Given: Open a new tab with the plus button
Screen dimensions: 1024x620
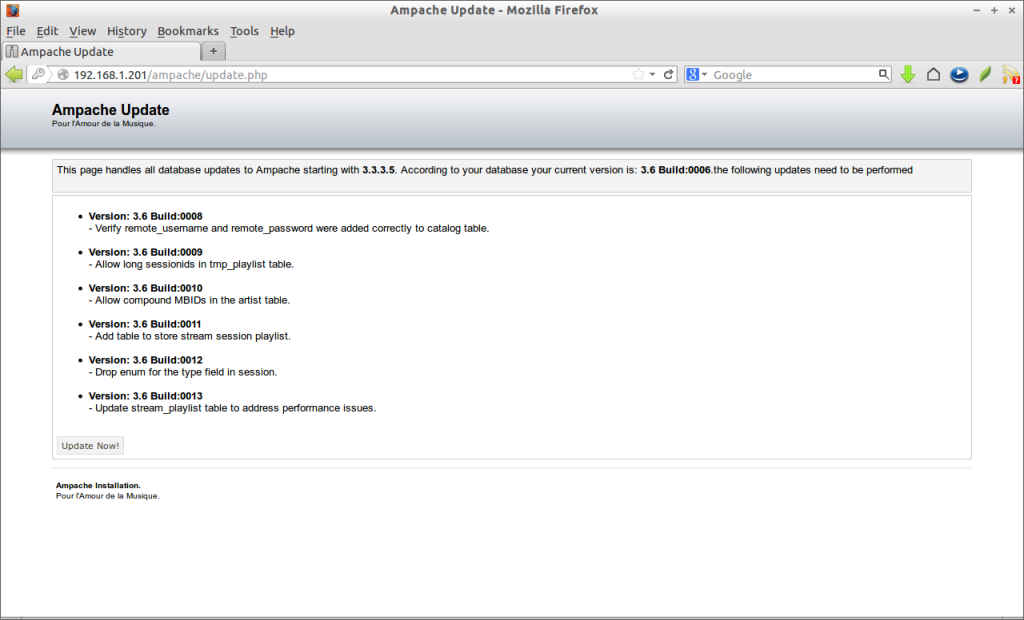Looking at the screenshot, I should (213, 51).
